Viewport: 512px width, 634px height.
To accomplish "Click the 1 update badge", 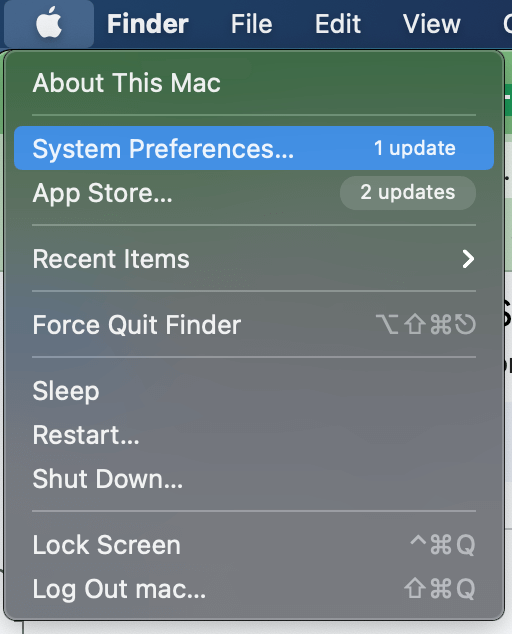I will [415, 148].
